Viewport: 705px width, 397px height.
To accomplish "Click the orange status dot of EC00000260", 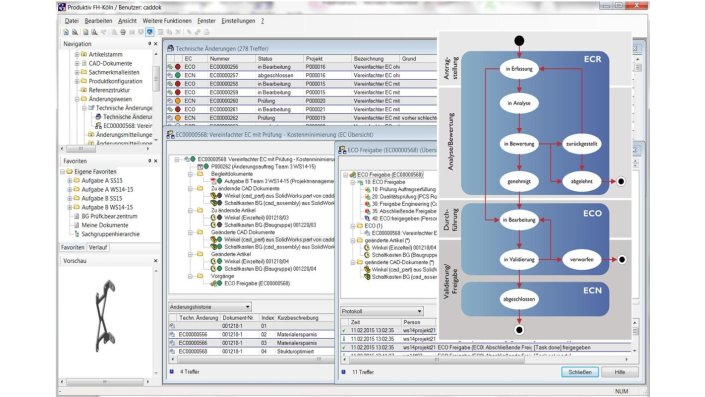I will [x=178, y=101].
